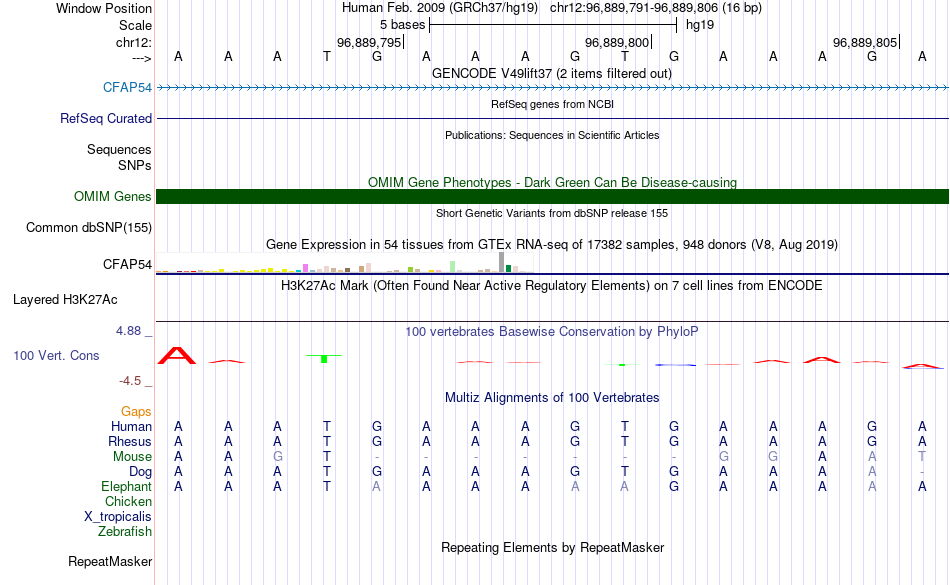Select the Human alignment row label
950x585 pixels.
coord(131,426)
